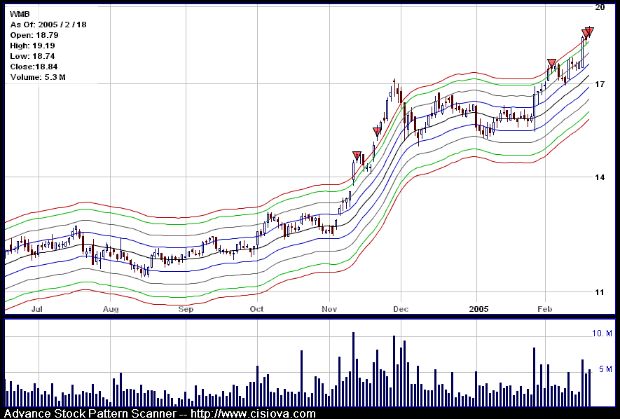Click the tallest volume bar in mid-November
The image size is (620, 419).
[x=353, y=369]
